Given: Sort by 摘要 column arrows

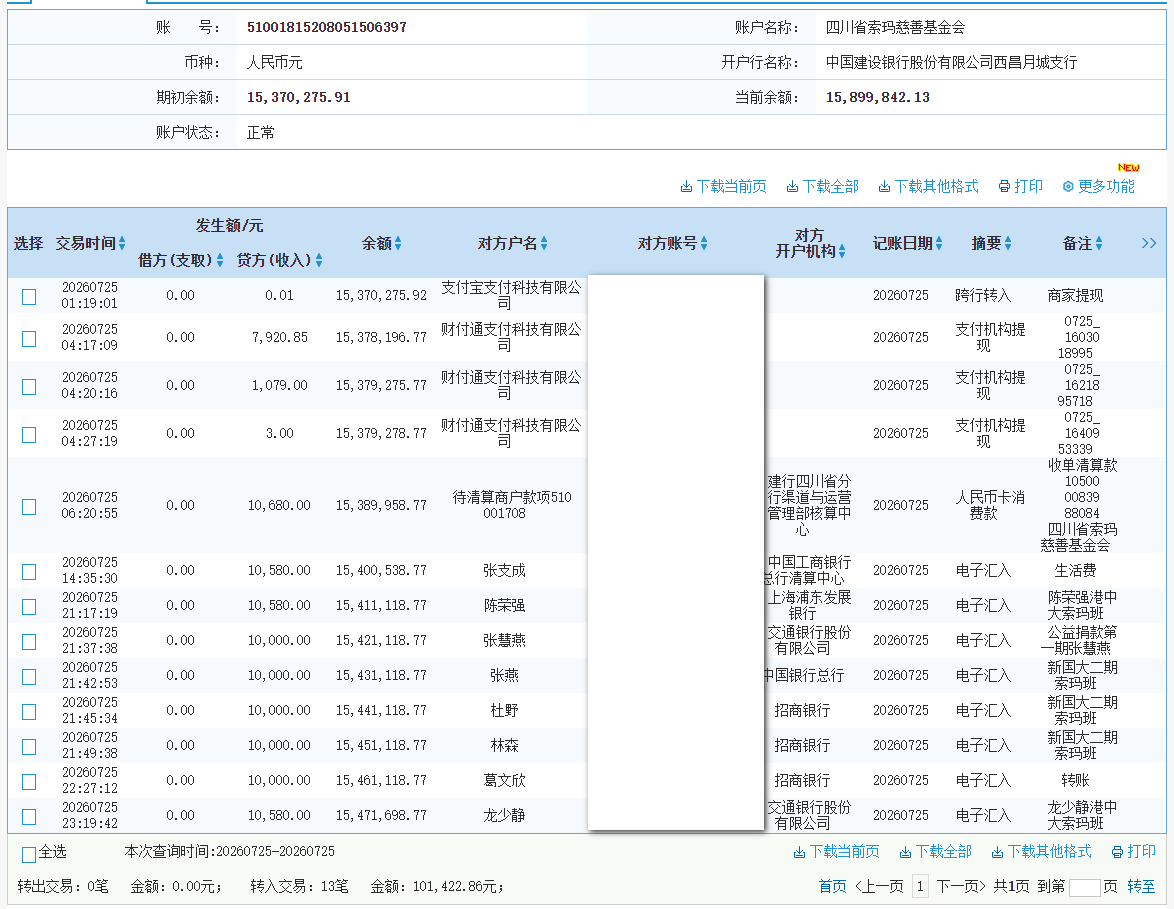Looking at the screenshot, I should pos(1008,243).
